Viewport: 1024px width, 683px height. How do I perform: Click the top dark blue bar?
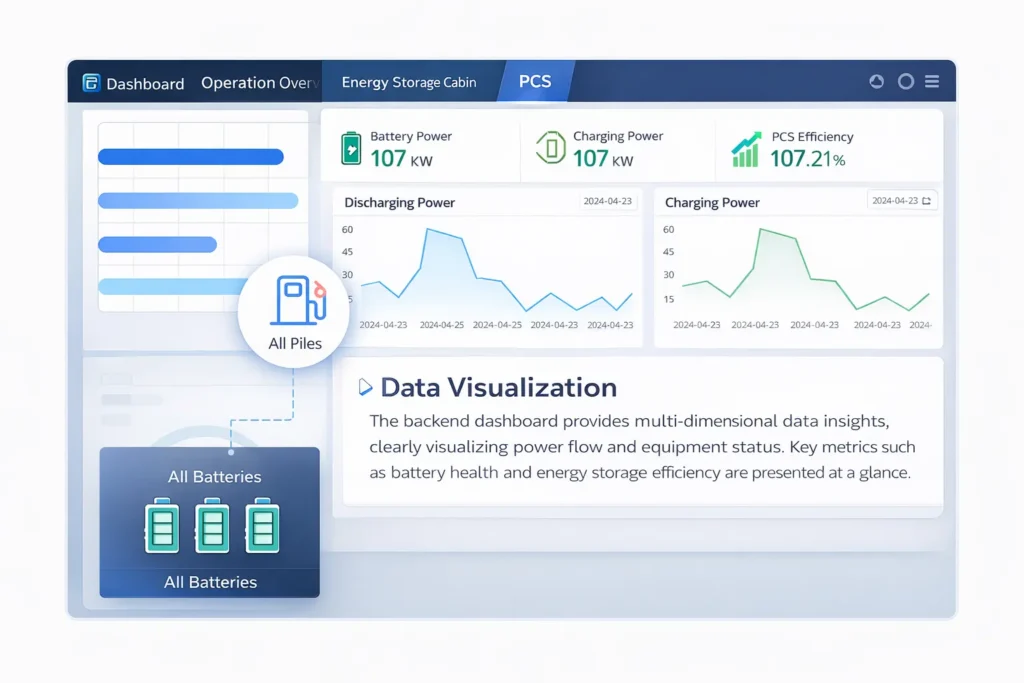(x=191, y=157)
